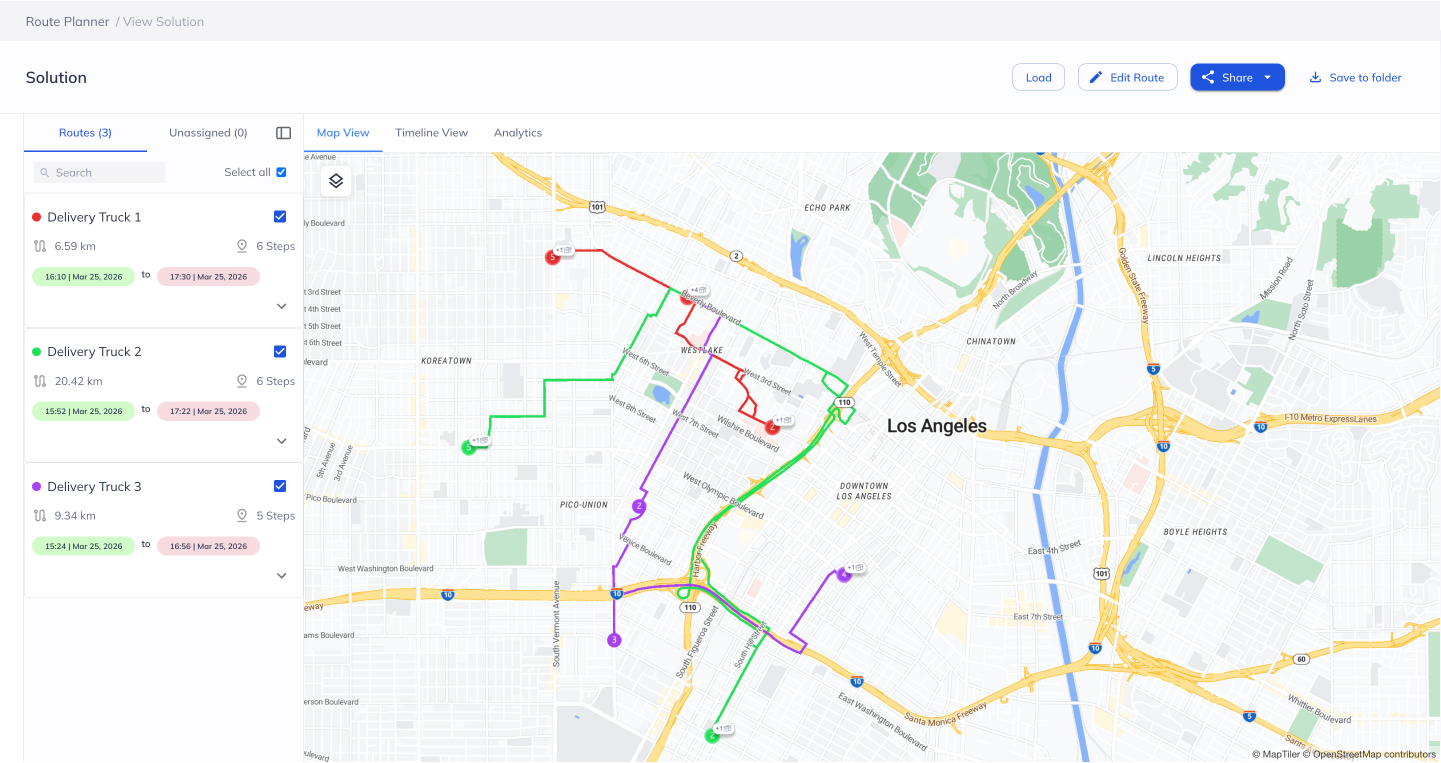This screenshot has height=763, width=1441.
Task: Click the purple Delivery Truck 3 color dot
Action: click(37, 486)
